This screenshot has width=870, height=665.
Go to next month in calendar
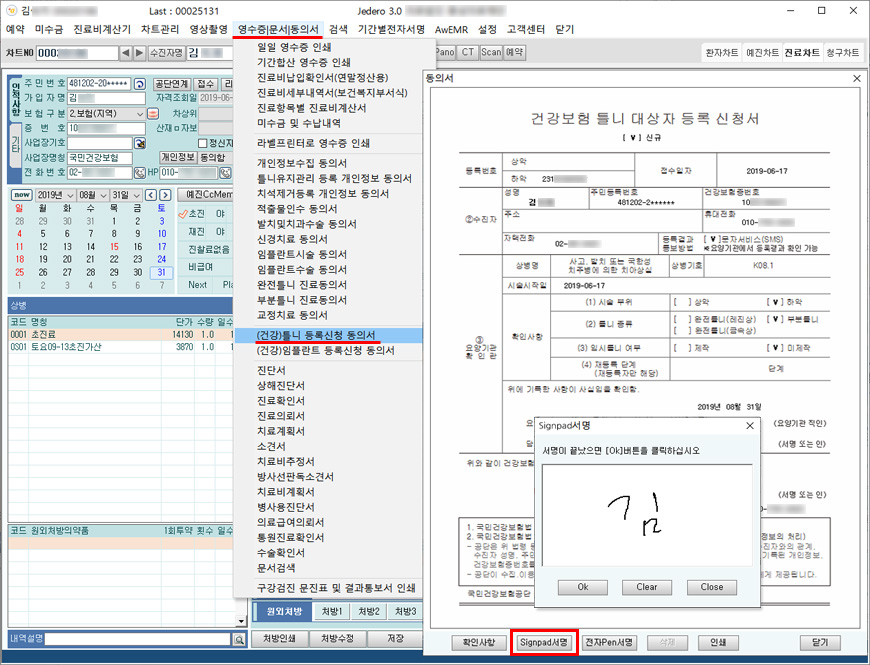coord(165,194)
